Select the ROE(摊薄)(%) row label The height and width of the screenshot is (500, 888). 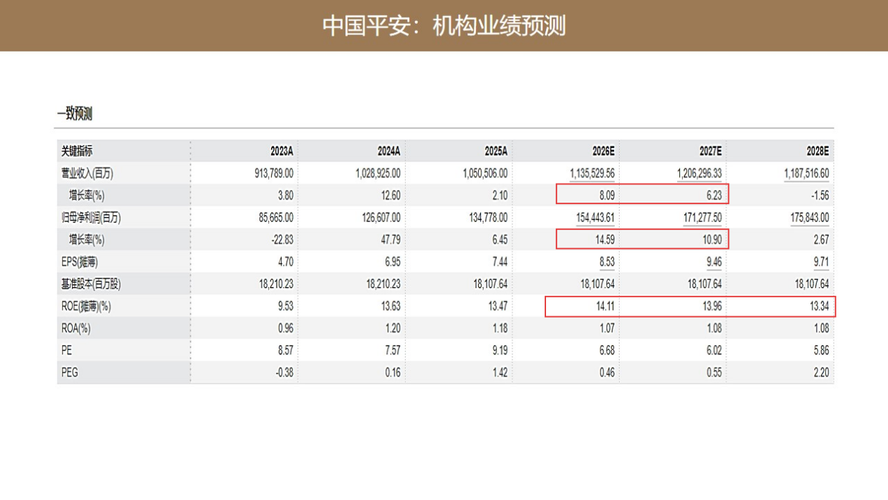86,306
